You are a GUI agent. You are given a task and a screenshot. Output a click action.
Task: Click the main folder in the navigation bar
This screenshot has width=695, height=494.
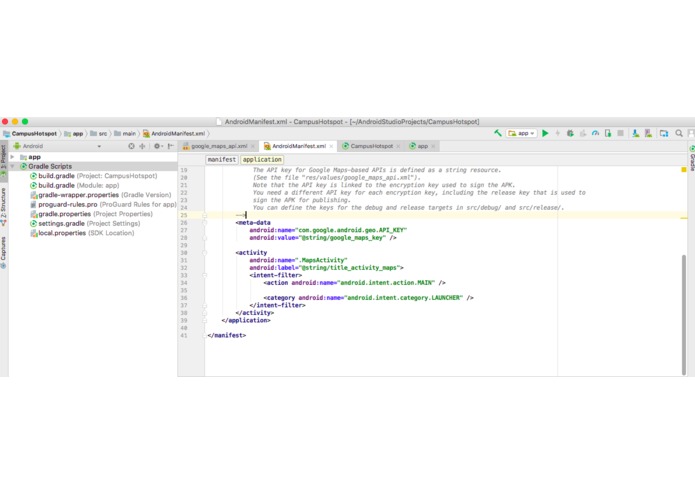[125, 133]
